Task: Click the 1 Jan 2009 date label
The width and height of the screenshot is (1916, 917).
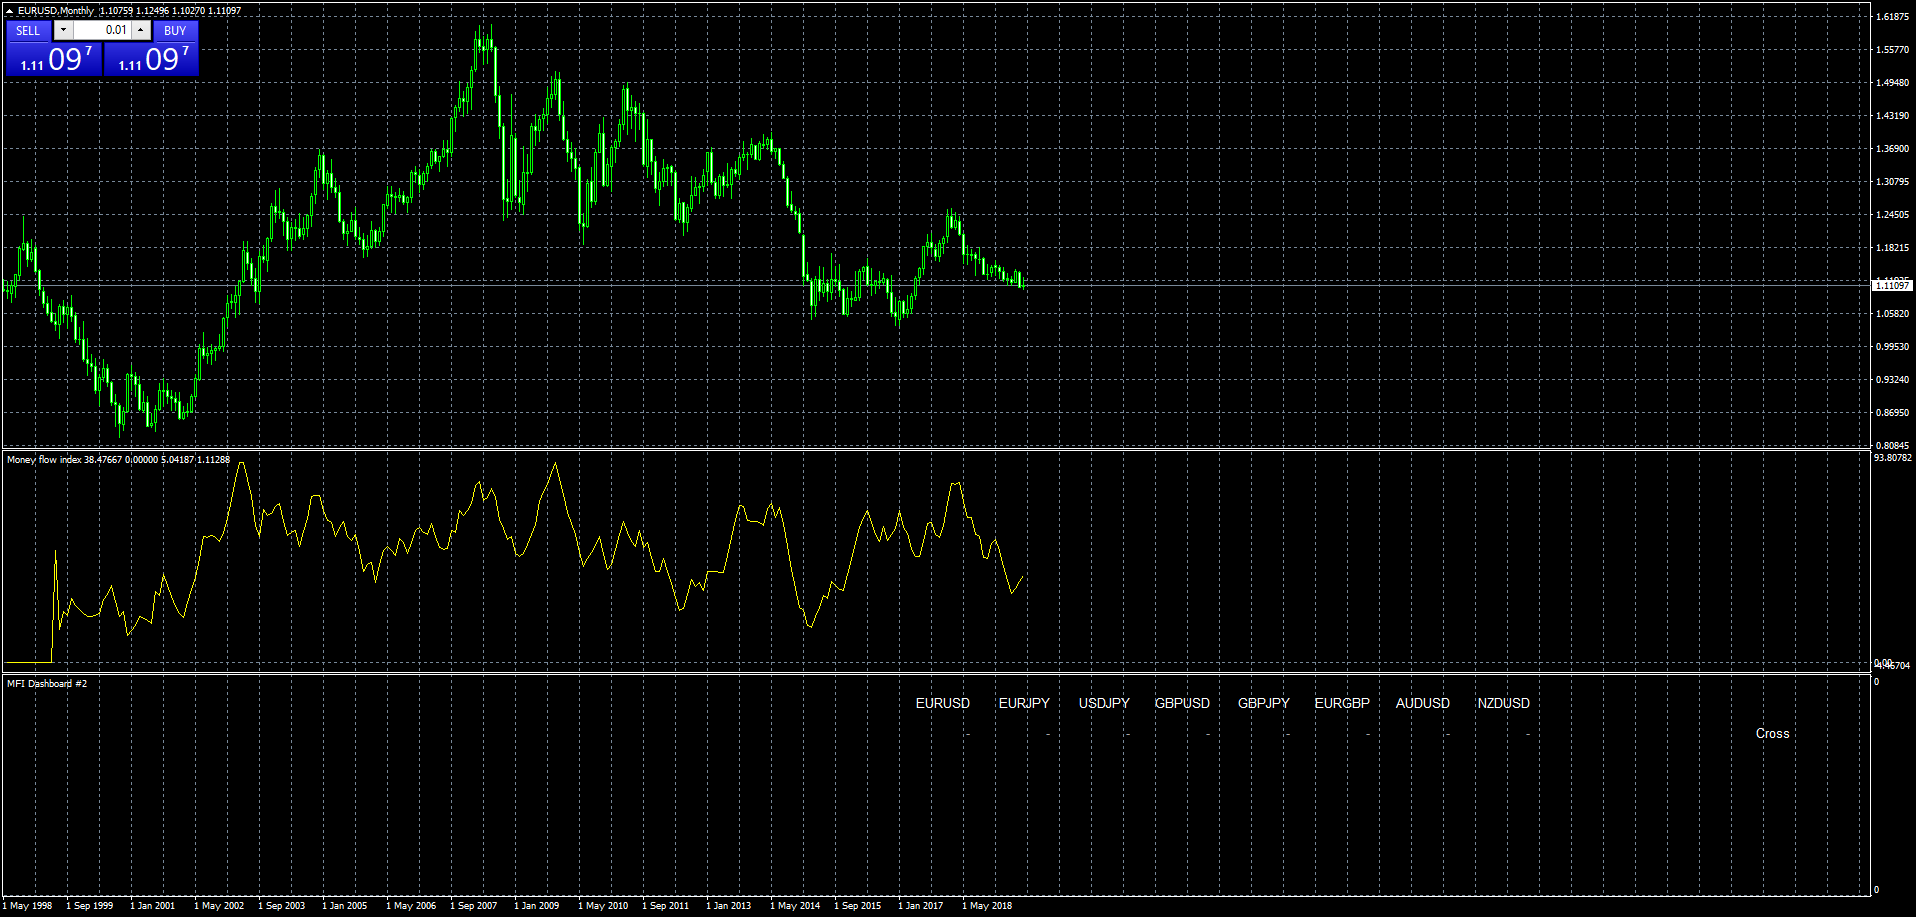Action: [x=537, y=906]
